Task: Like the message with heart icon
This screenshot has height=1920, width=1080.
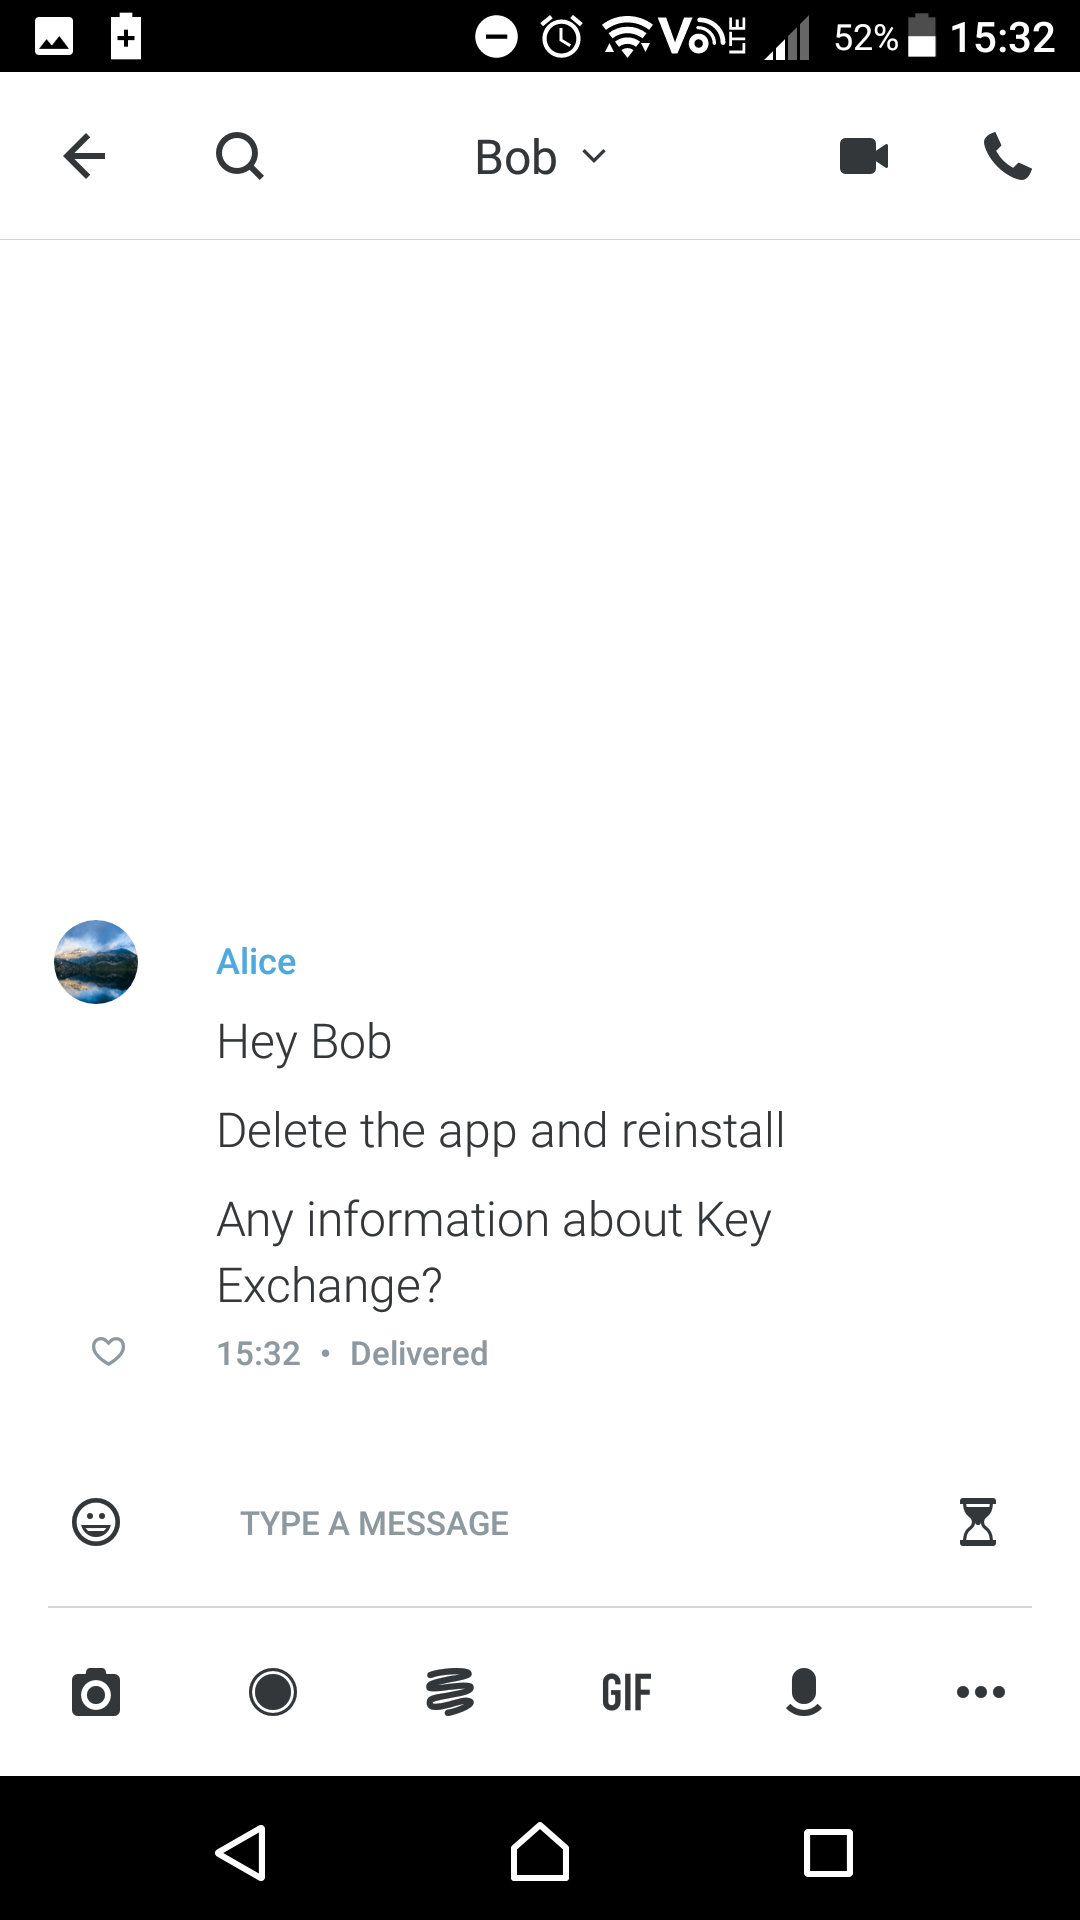Action: click(x=108, y=1351)
